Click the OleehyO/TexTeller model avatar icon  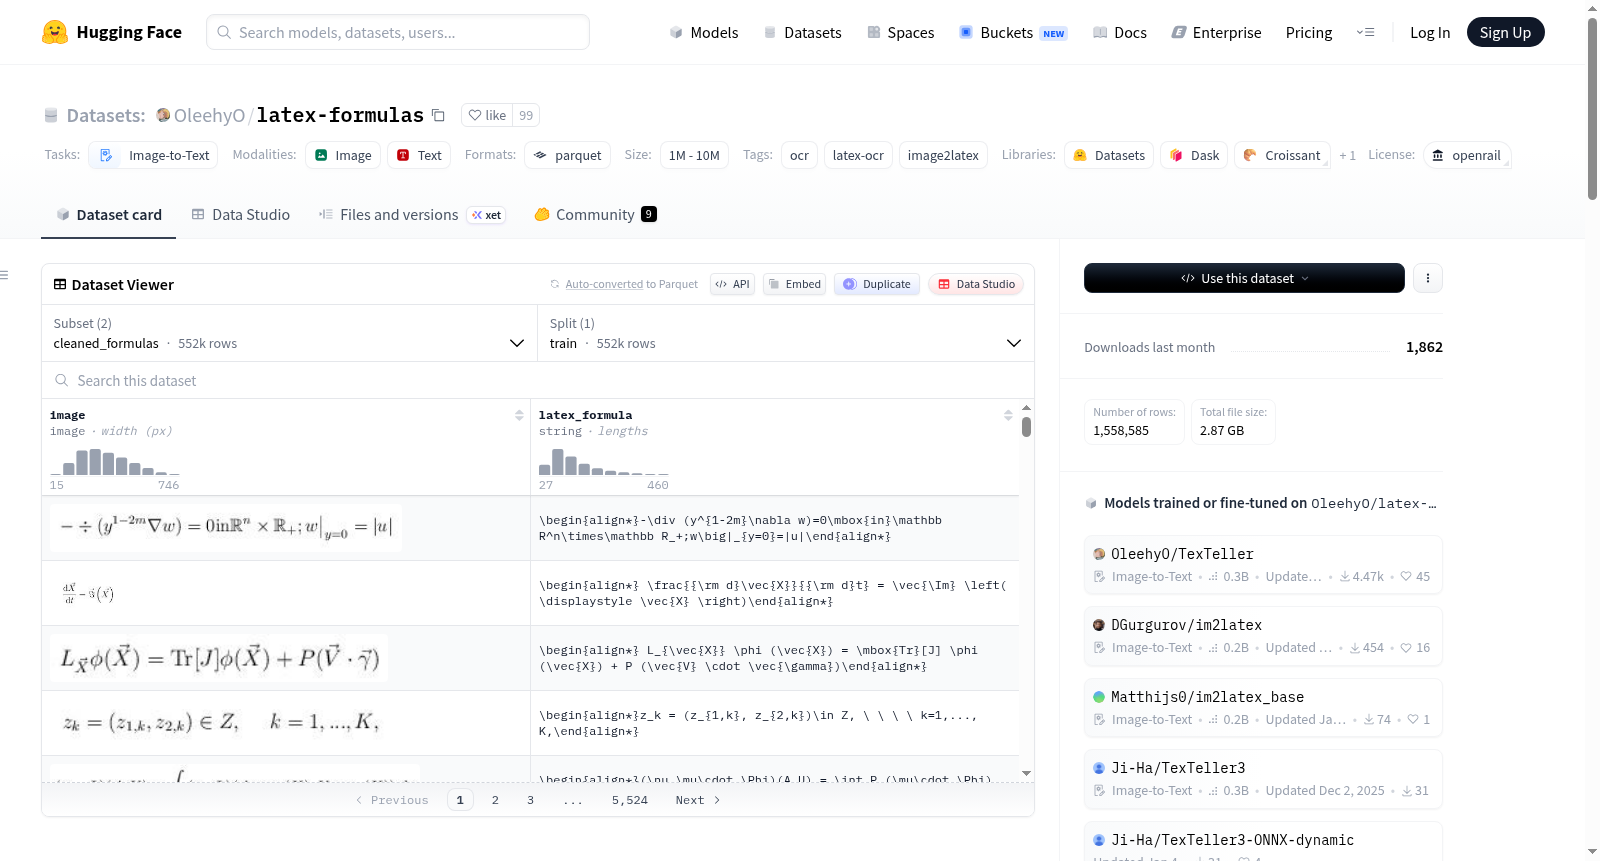click(1099, 554)
